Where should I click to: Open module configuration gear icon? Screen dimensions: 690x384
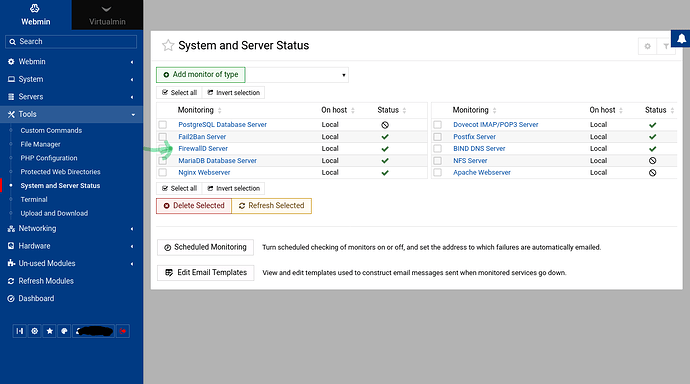coord(647,46)
